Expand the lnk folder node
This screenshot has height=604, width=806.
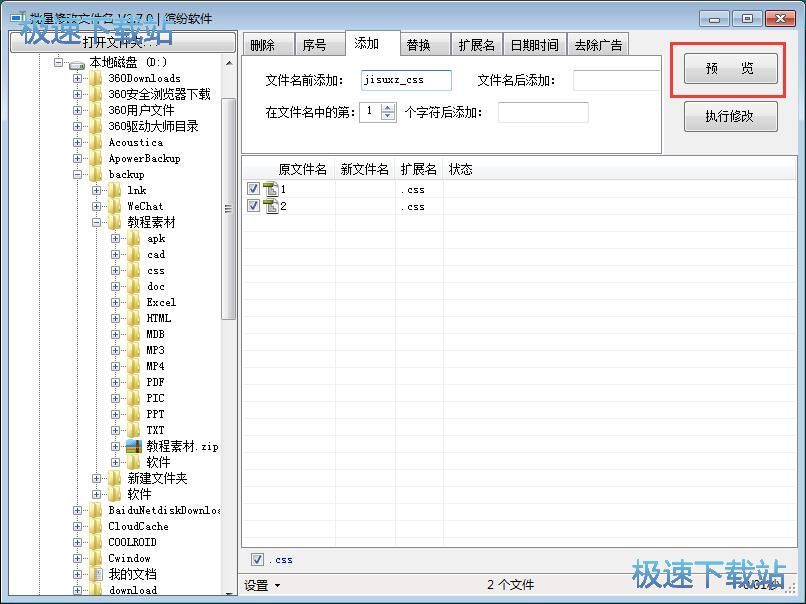click(x=96, y=190)
